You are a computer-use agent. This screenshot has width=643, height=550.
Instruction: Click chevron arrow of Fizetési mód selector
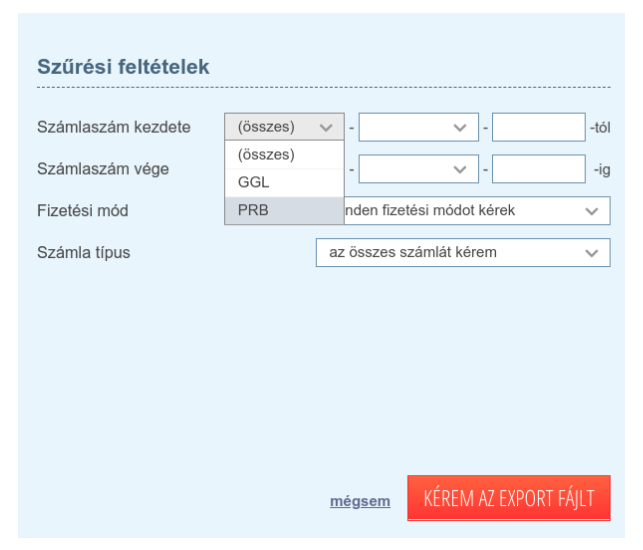[591, 211]
